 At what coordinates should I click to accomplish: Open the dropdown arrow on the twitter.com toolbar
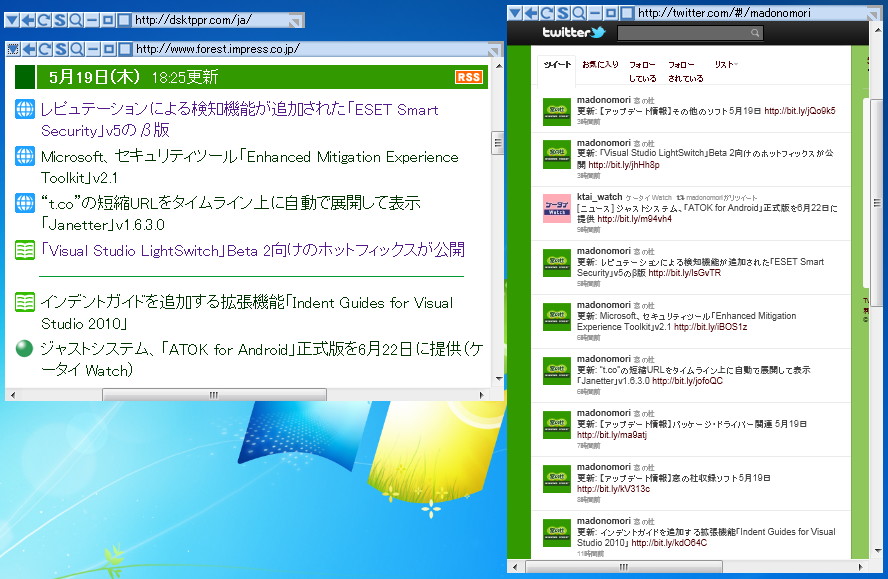point(516,12)
